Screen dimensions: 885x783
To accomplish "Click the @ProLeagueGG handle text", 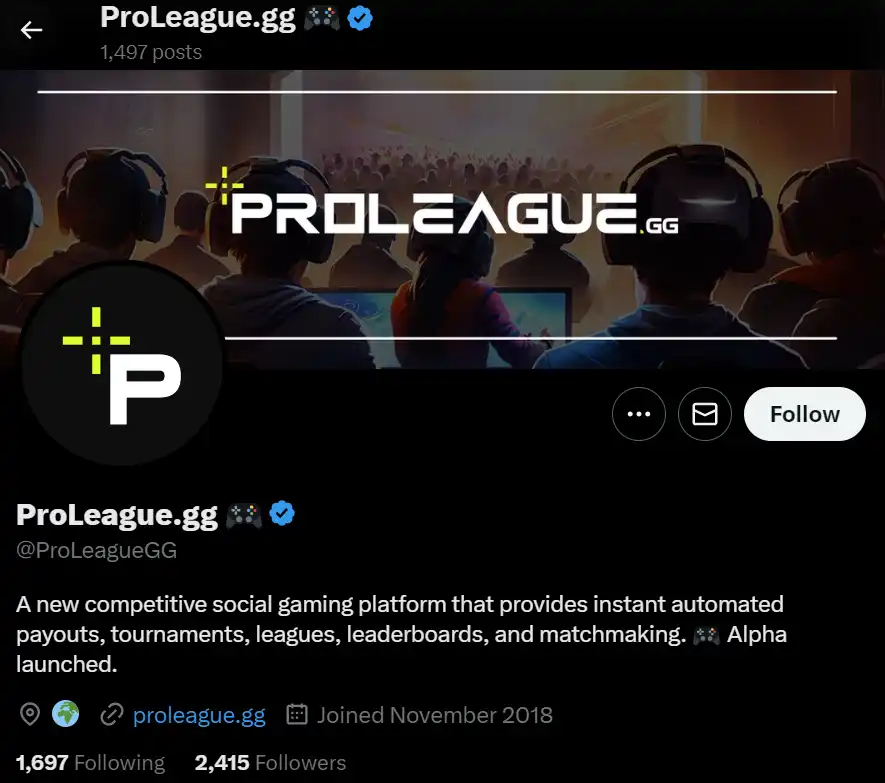I will pyautogui.click(x=97, y=550).
